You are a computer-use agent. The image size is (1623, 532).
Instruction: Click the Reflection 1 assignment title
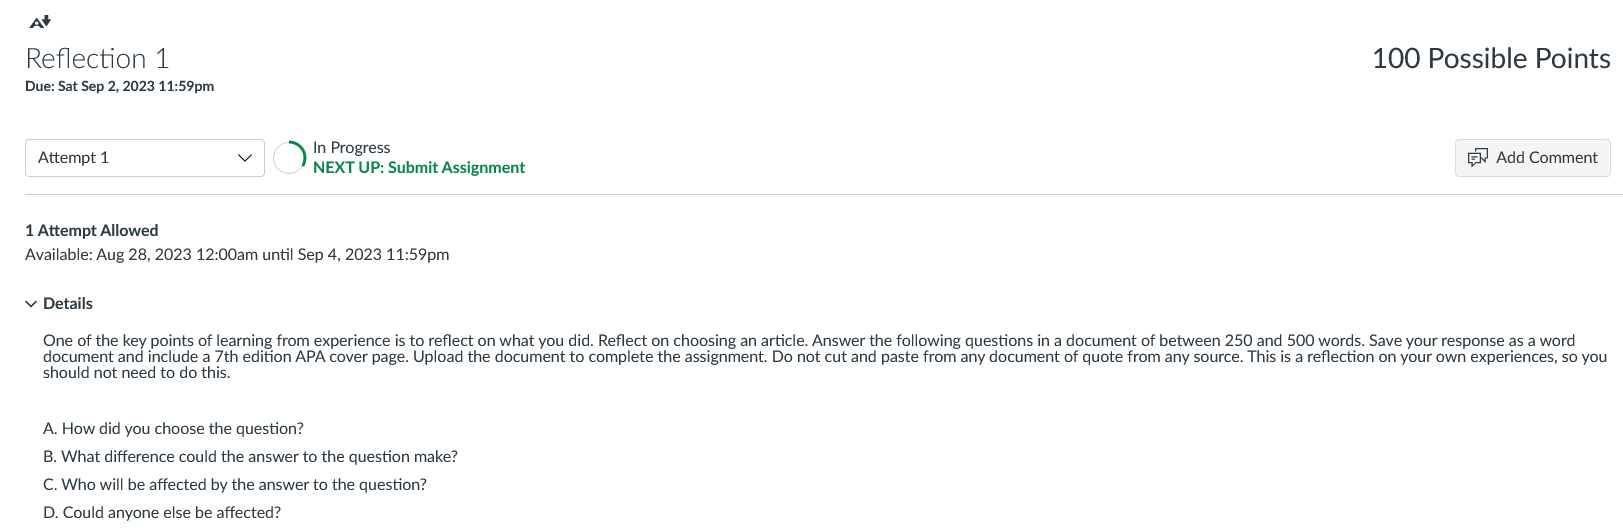coord(97,59)
